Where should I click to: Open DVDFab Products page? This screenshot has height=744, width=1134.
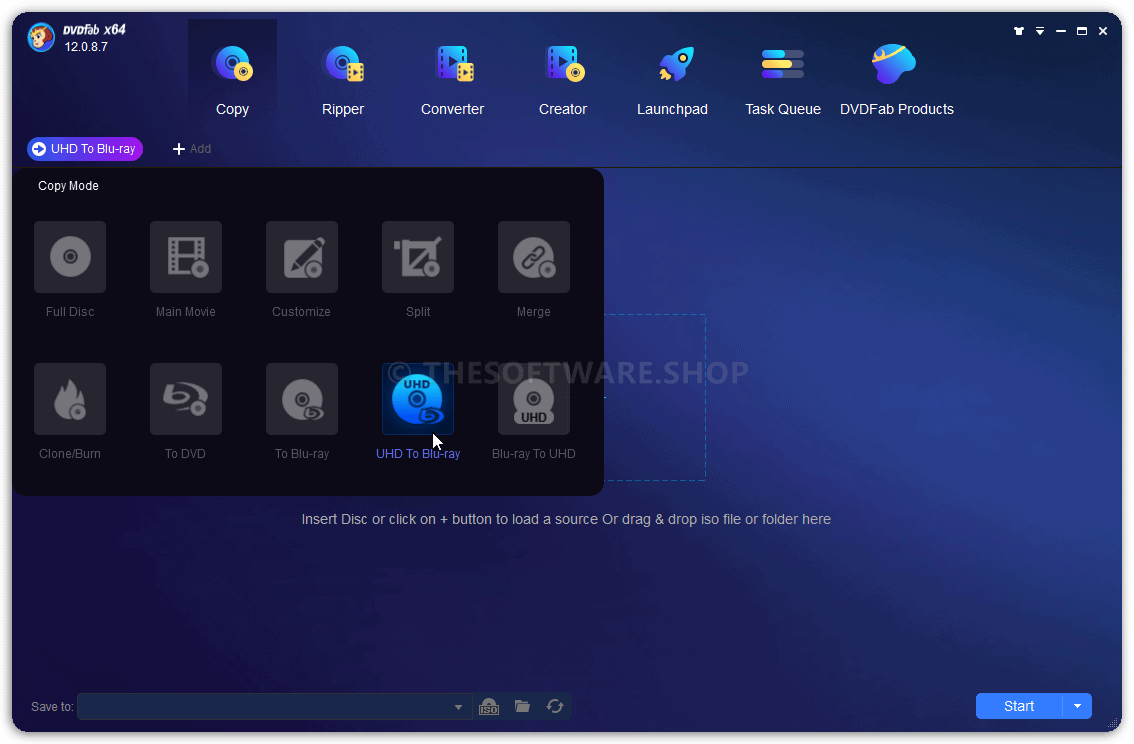[897, 80]
